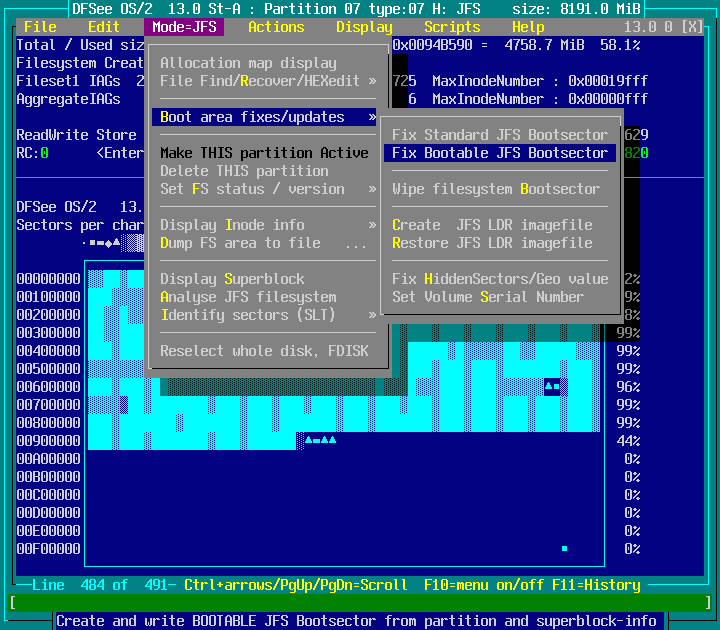Select Fix HiddenSectors/Geo value
Image resolution: width=720 pixels, height=630 pixels.
[499, 279]
